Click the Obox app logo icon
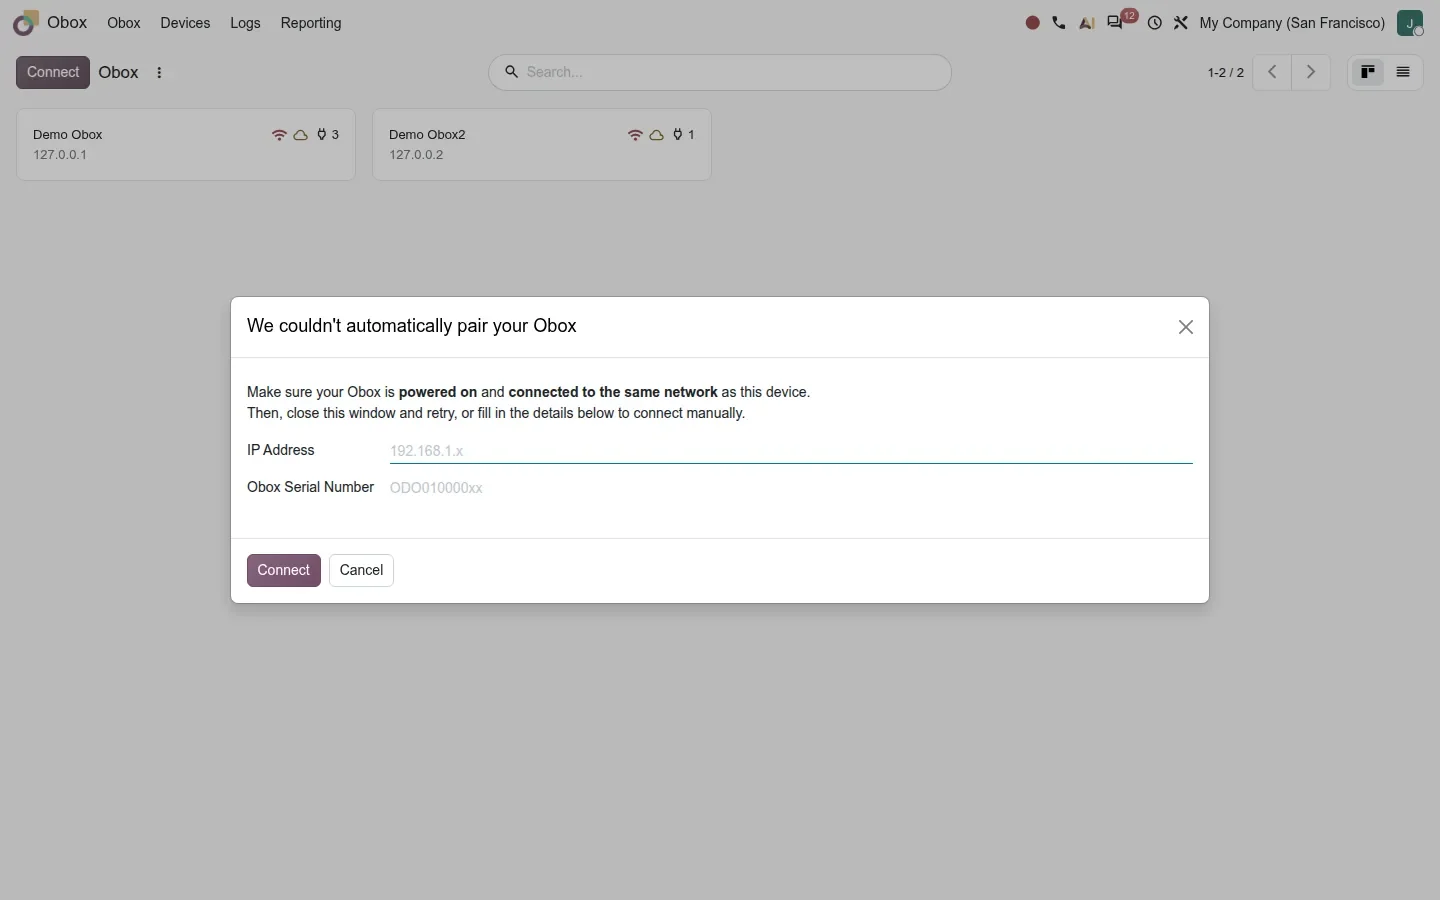 pyautogui.click(x=26, y=23)
